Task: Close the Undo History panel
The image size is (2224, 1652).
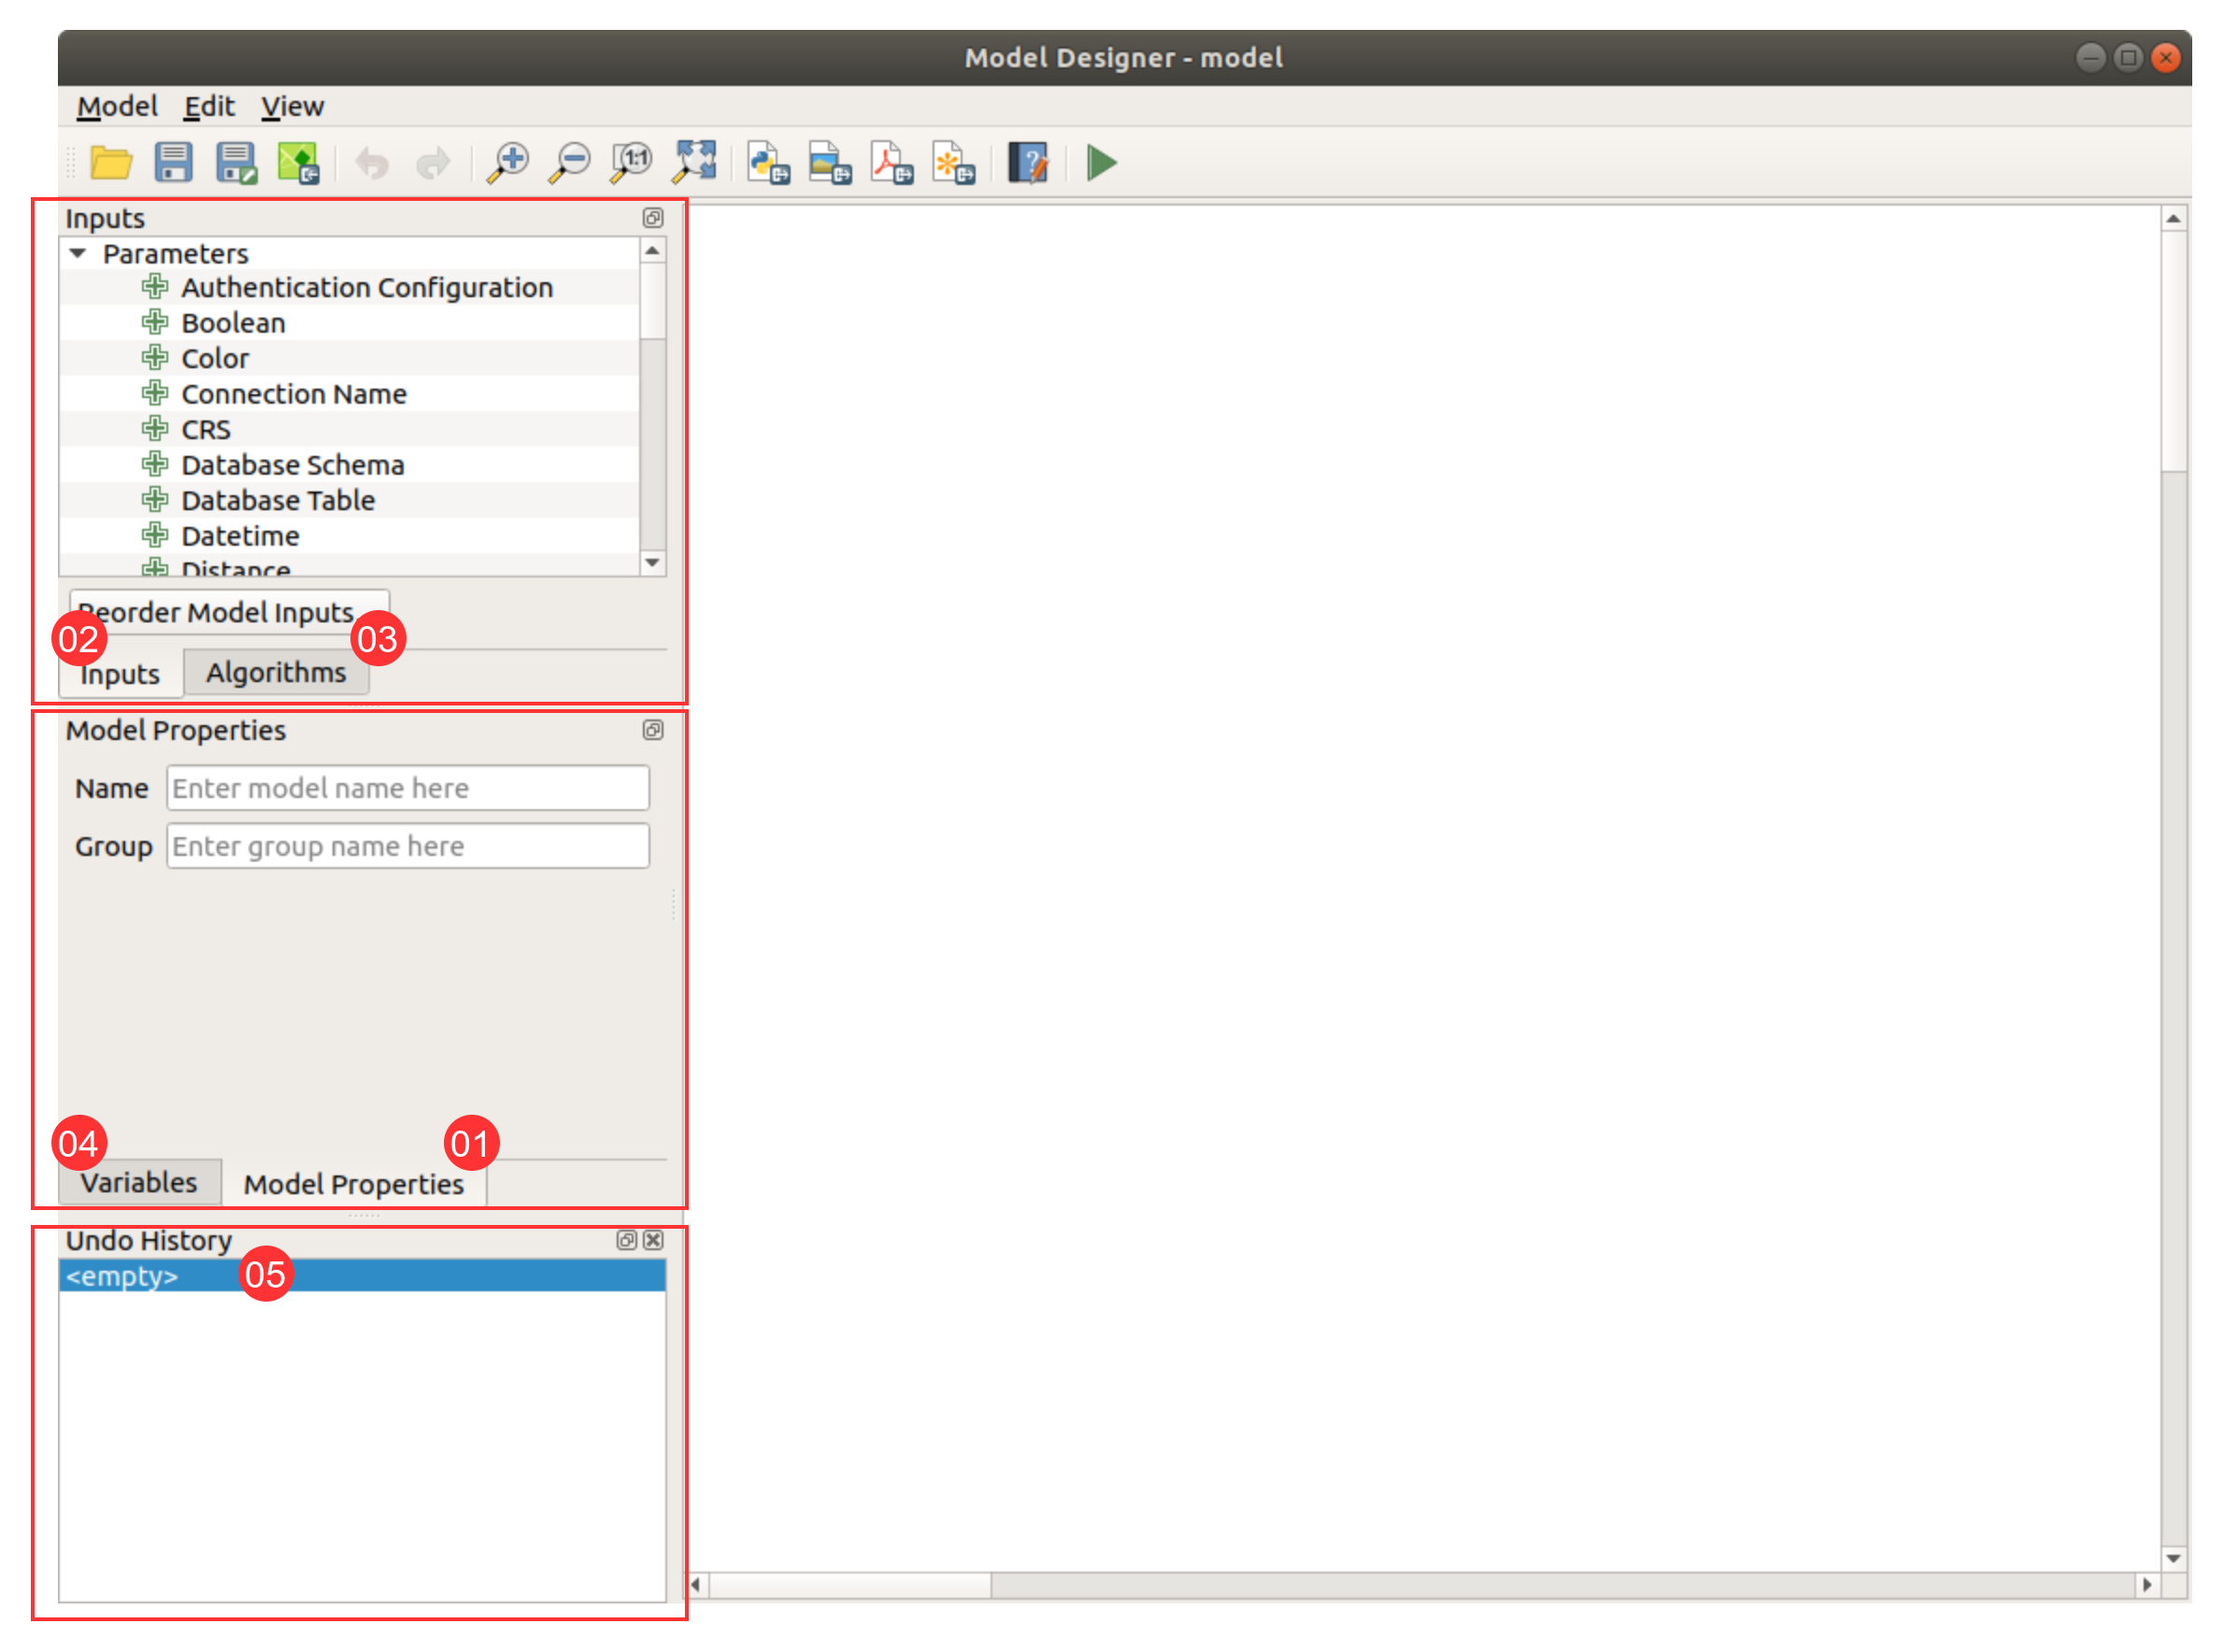Action: pyautogui.click(x=654, y=1240)
